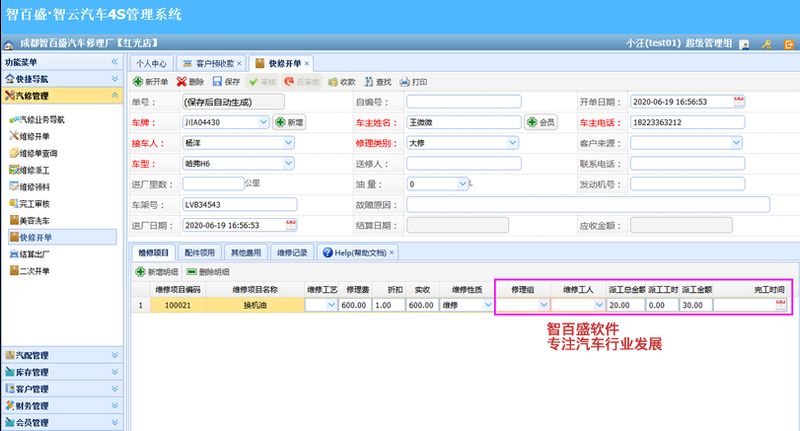Open 完工审核 in sidebar

(x=30, y=204)
